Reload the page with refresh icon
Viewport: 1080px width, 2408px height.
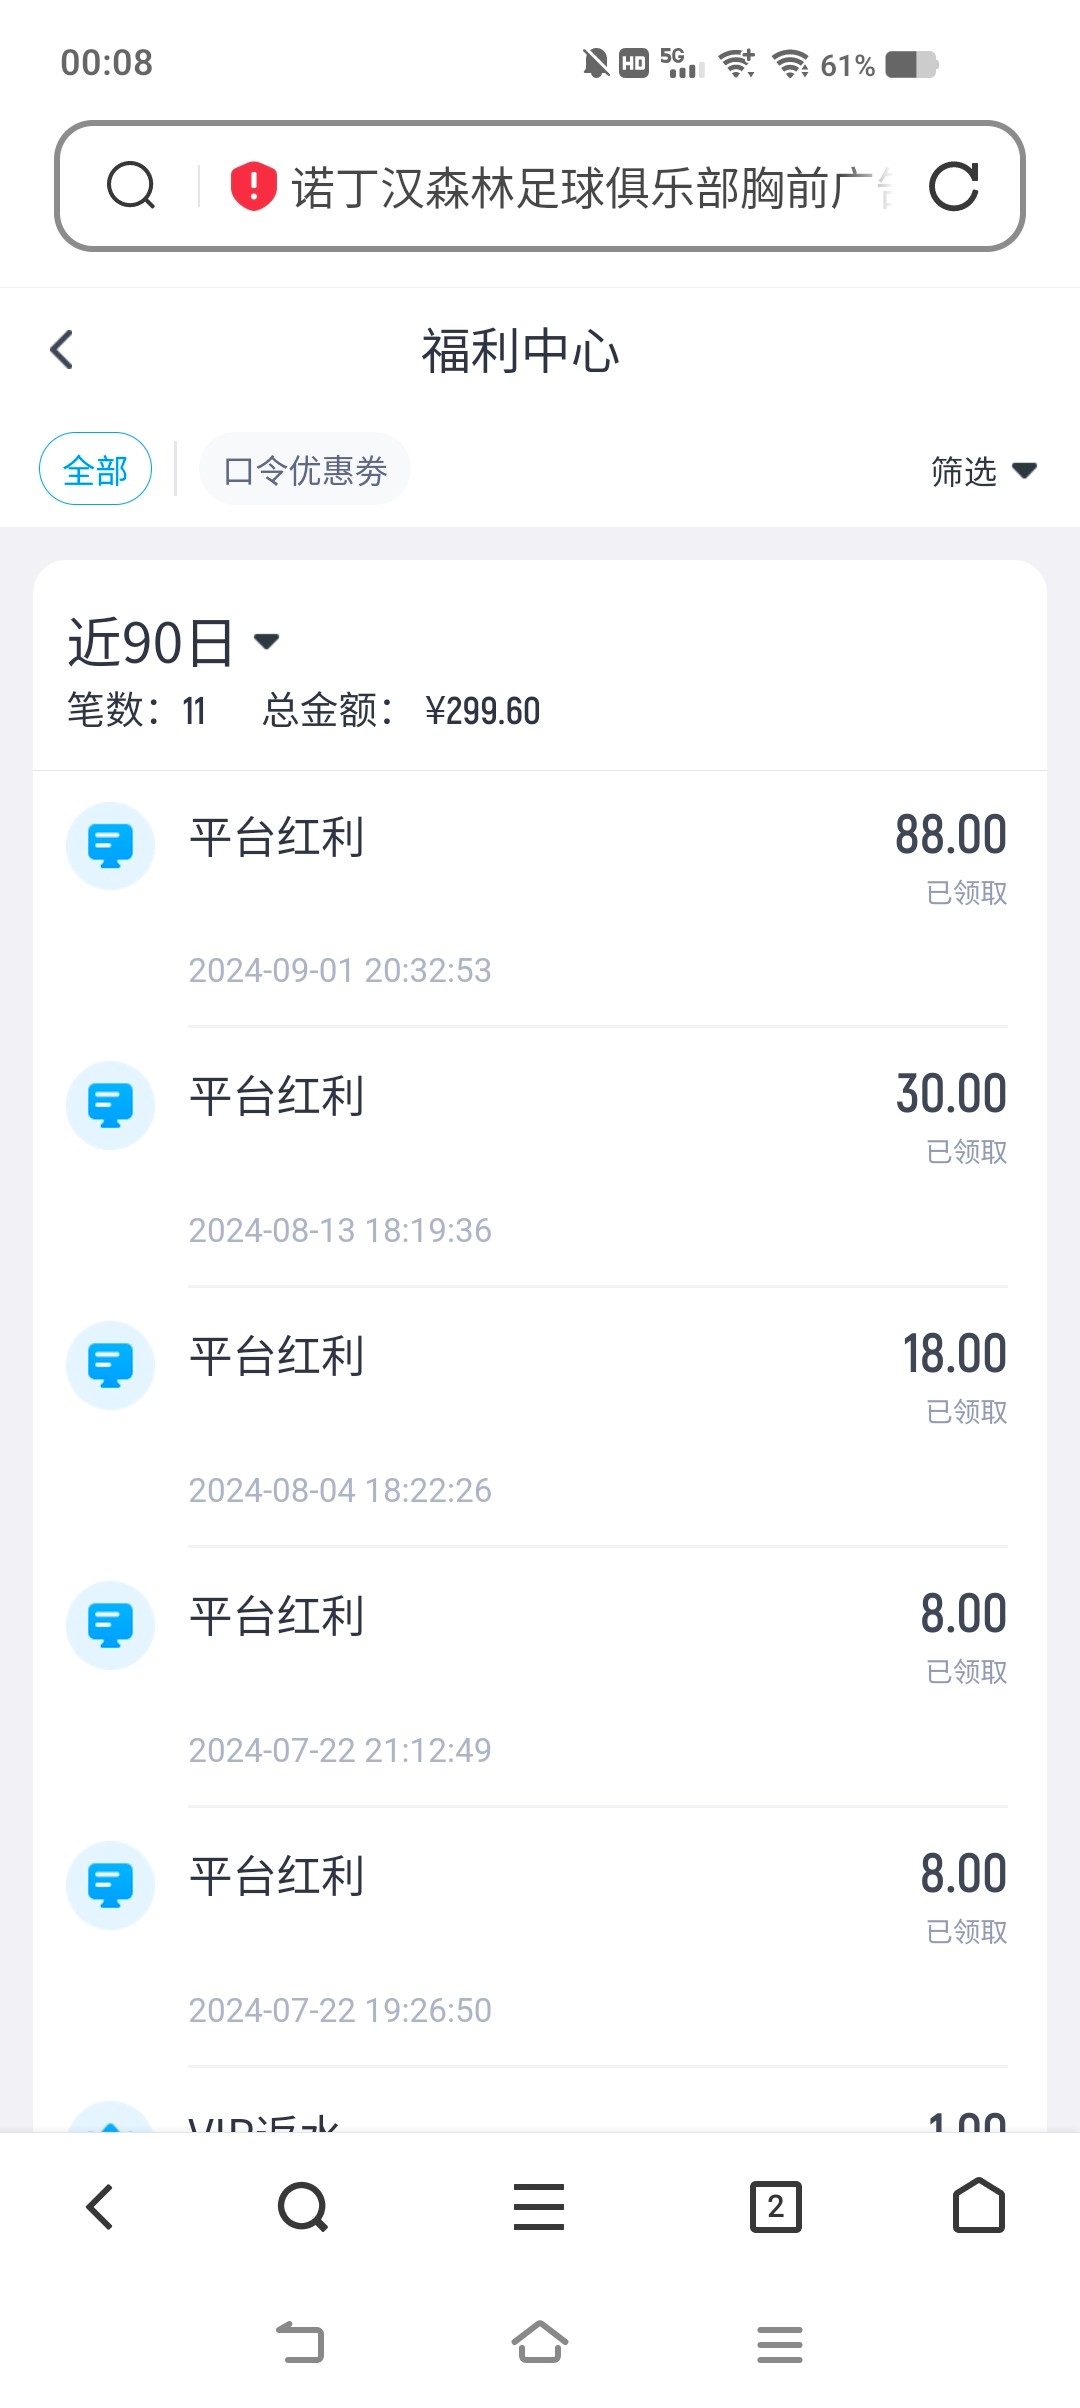point(954,186)
